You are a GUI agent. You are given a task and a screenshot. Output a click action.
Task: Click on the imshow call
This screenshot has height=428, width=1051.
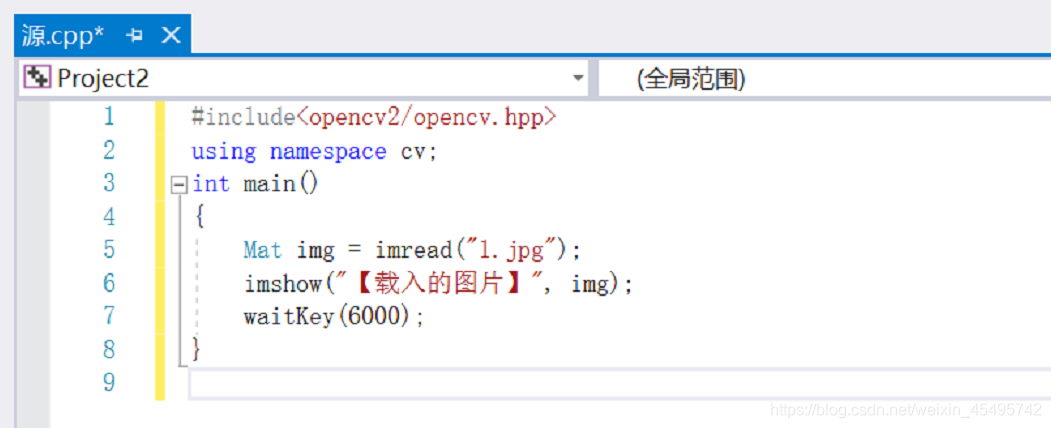pyautogui.click(x=283, y=284)
